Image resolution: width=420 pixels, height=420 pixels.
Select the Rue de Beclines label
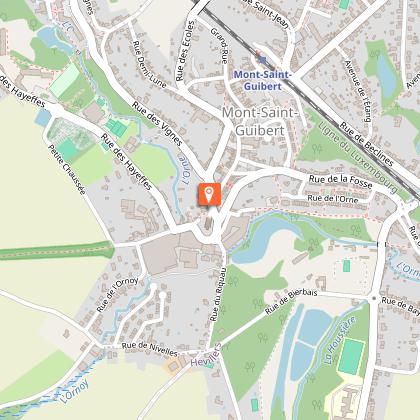[x=366, y=144]
